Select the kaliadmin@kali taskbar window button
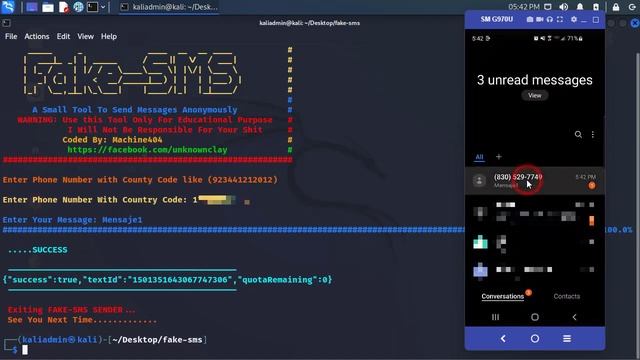The image size is (640, 360). coord(169,7)
